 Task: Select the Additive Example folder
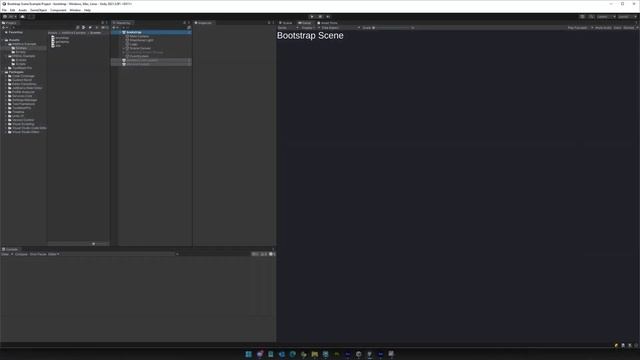pyautogui.click(x=22, y=44)
